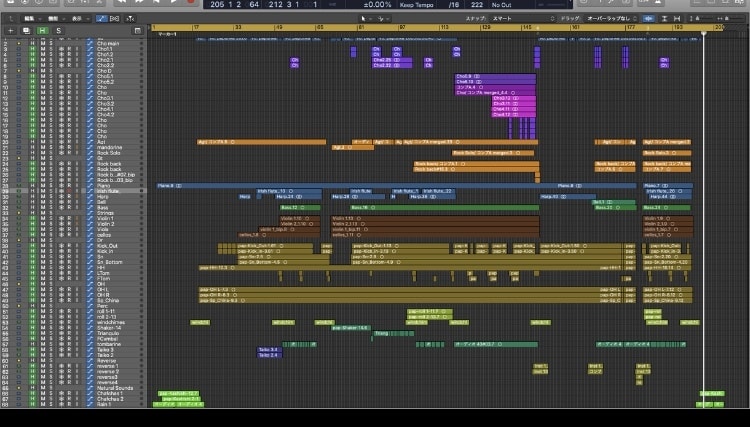This screenshot has height=427, width=750.
Task: Adjust the vertical zoom slider
Action: (x=698, y=19)
